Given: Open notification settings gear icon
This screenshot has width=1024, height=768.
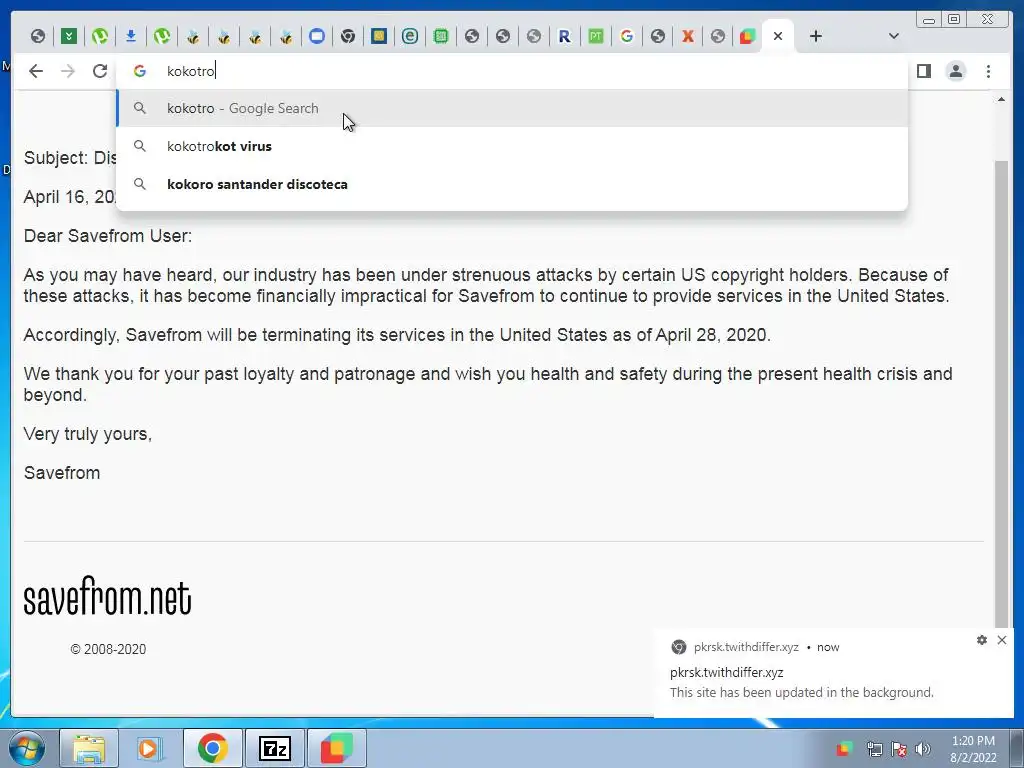Looking at the screenshot, I should coord(982,640).
